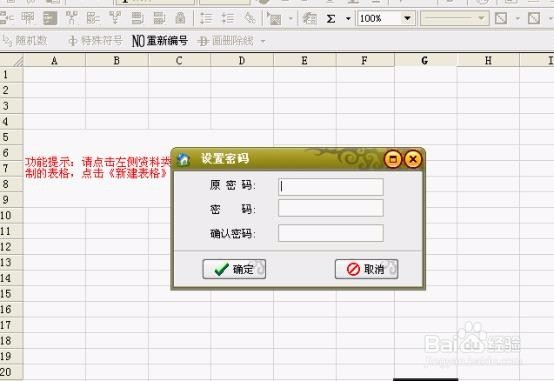Viewport: 554px width, 381px height.
Task: Open the dropdown arrow beside AutoSum sigma
Action: click(x=348, y=18)
